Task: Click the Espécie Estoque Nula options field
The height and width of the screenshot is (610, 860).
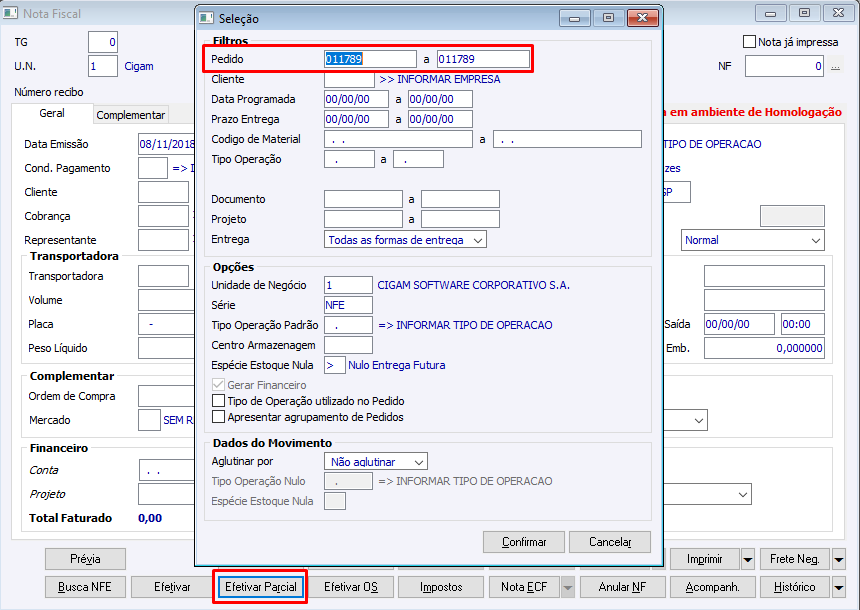Action: pos(335,365)
